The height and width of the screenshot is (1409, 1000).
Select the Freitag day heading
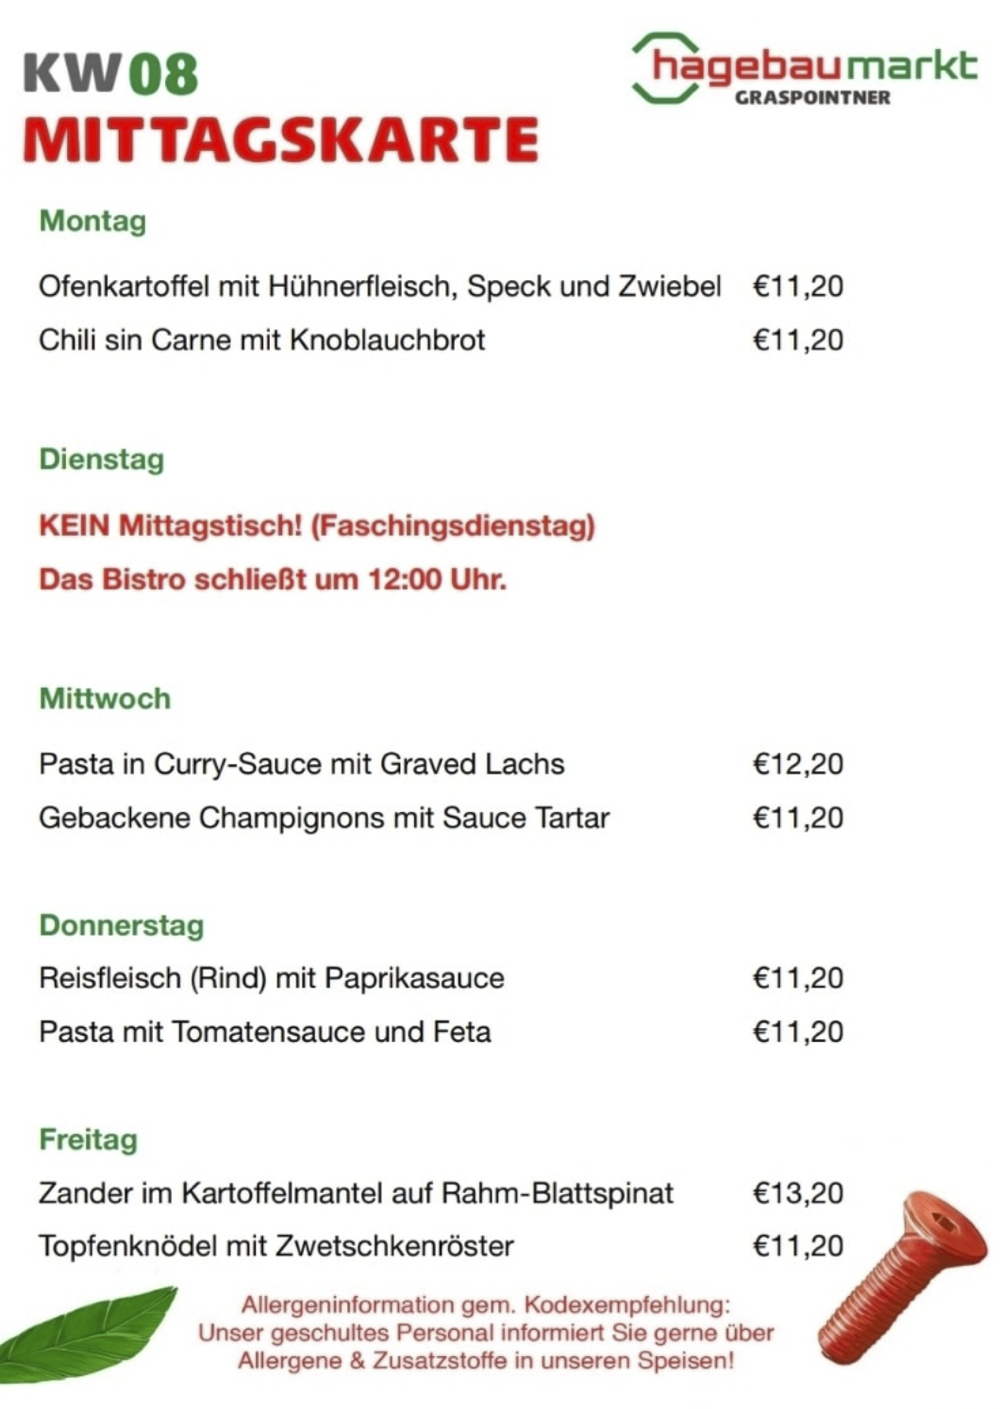tap(88, 1139)
